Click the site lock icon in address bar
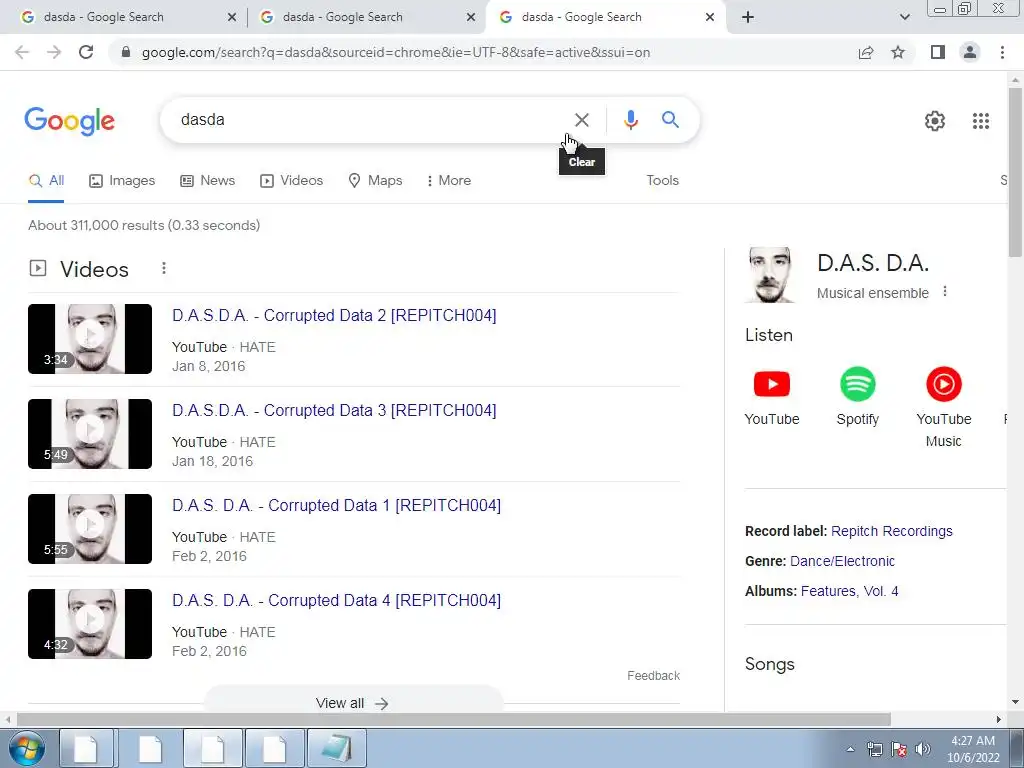Viewport: 1024px width, 768px height. coord(126,52)
